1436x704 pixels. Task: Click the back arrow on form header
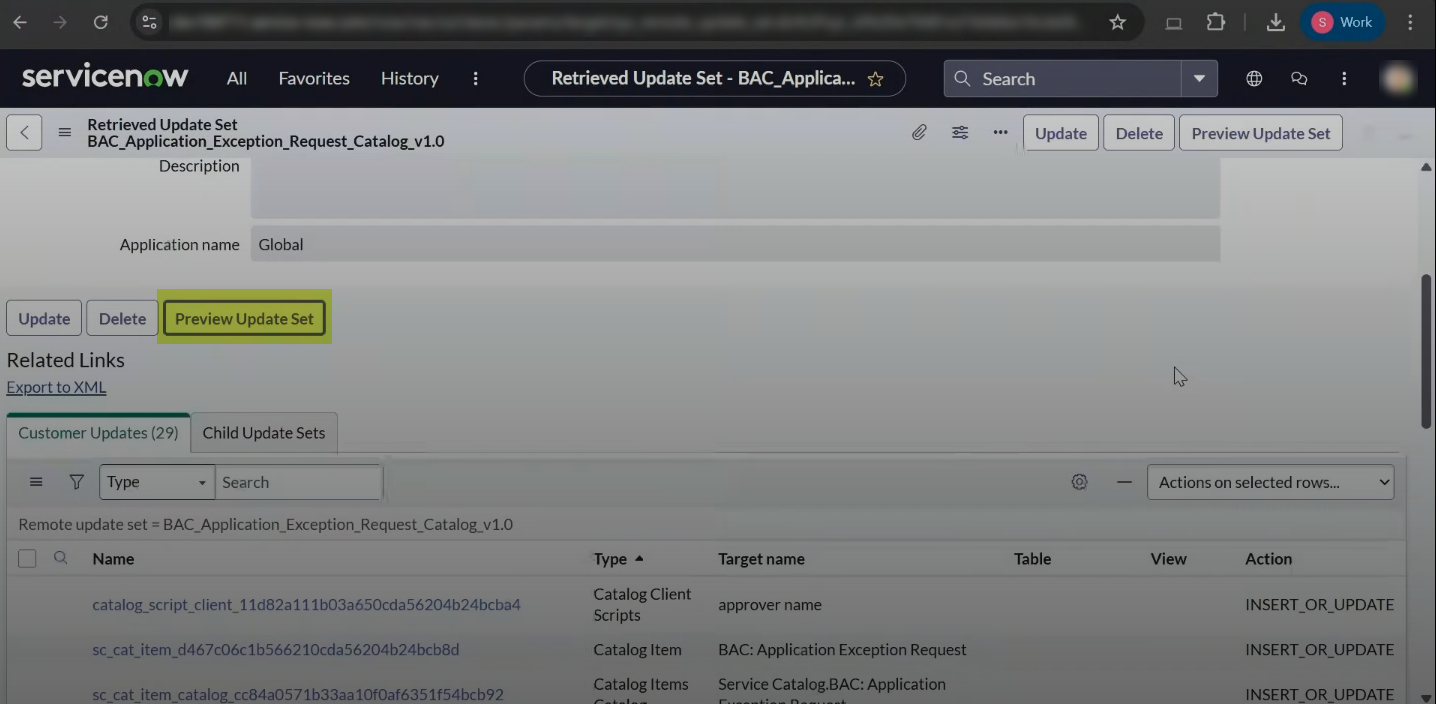24,133
